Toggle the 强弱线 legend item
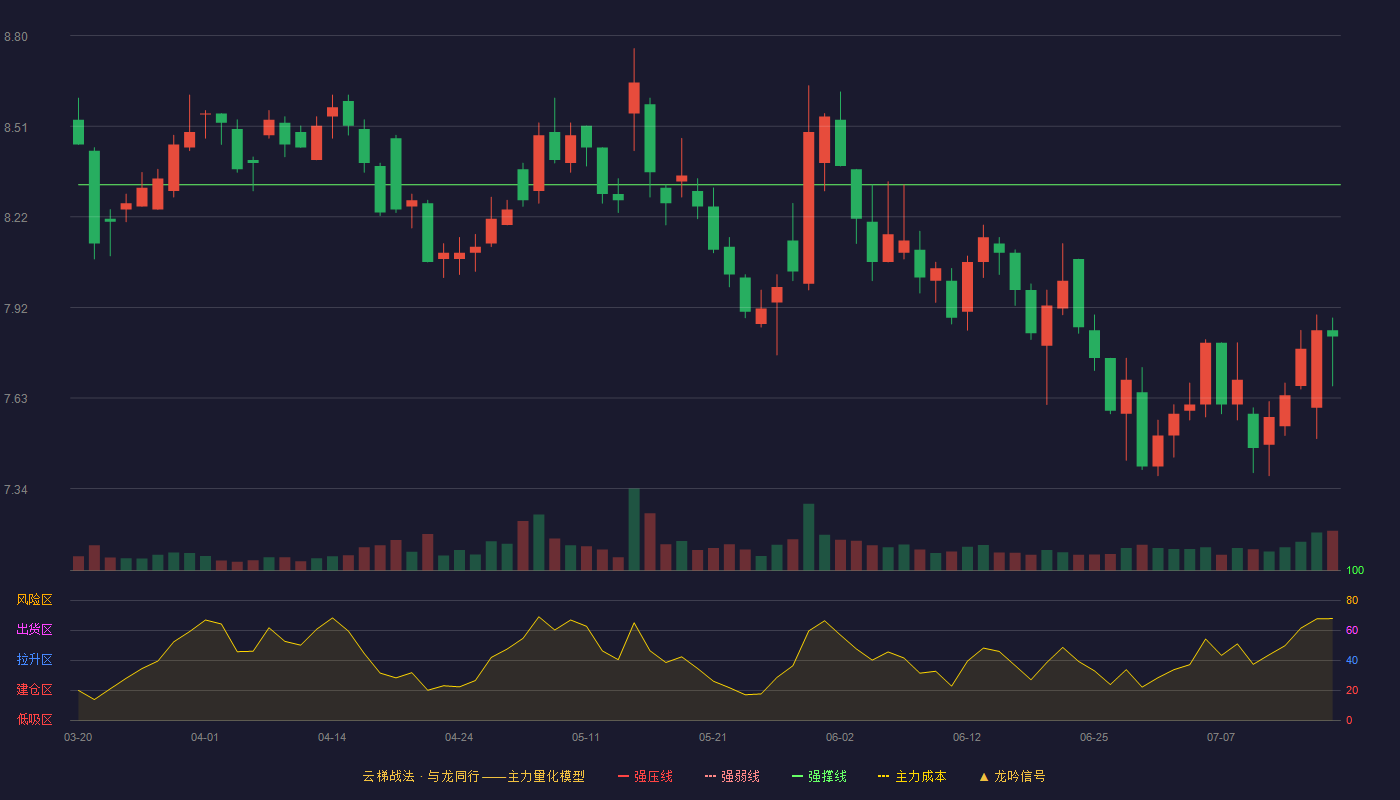 [732, 776]
